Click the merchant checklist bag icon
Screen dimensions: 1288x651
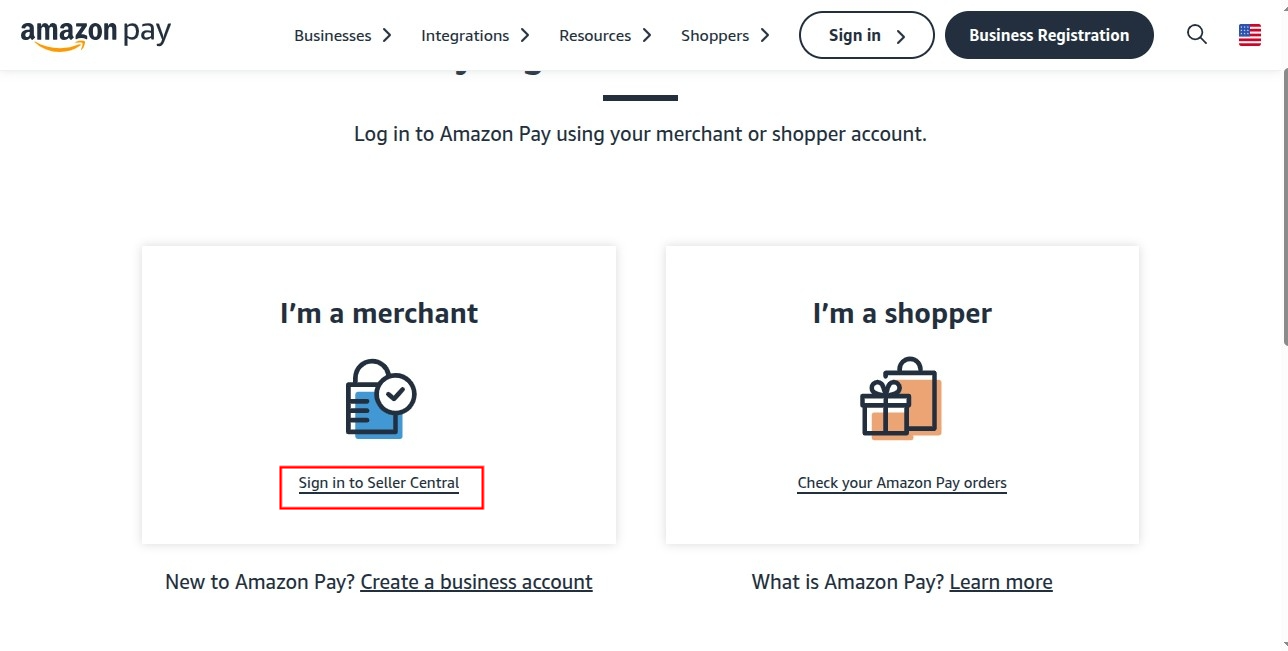(380, 398)
